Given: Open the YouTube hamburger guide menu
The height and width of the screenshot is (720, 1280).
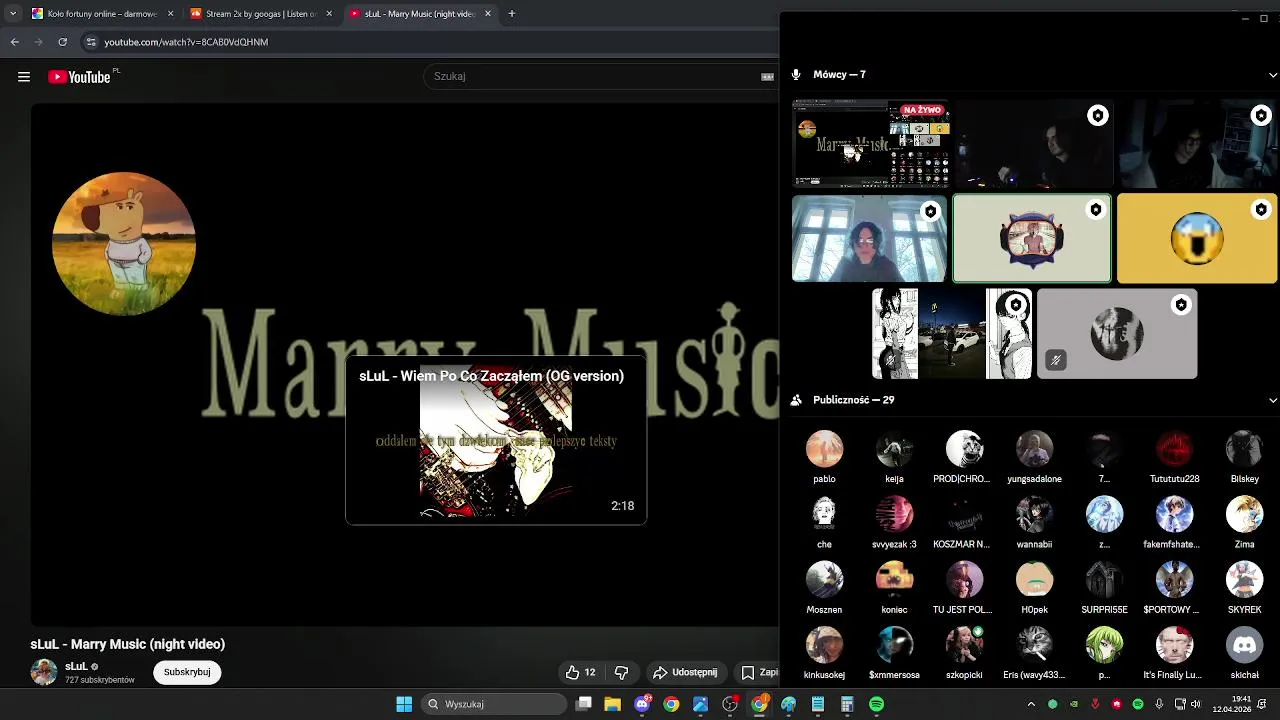Looking at the screenshot, I should (x=24, y=77).
